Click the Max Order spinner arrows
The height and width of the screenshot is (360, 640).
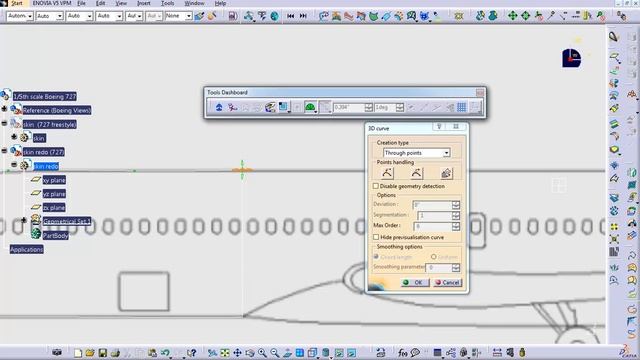(x=456, y=226)
